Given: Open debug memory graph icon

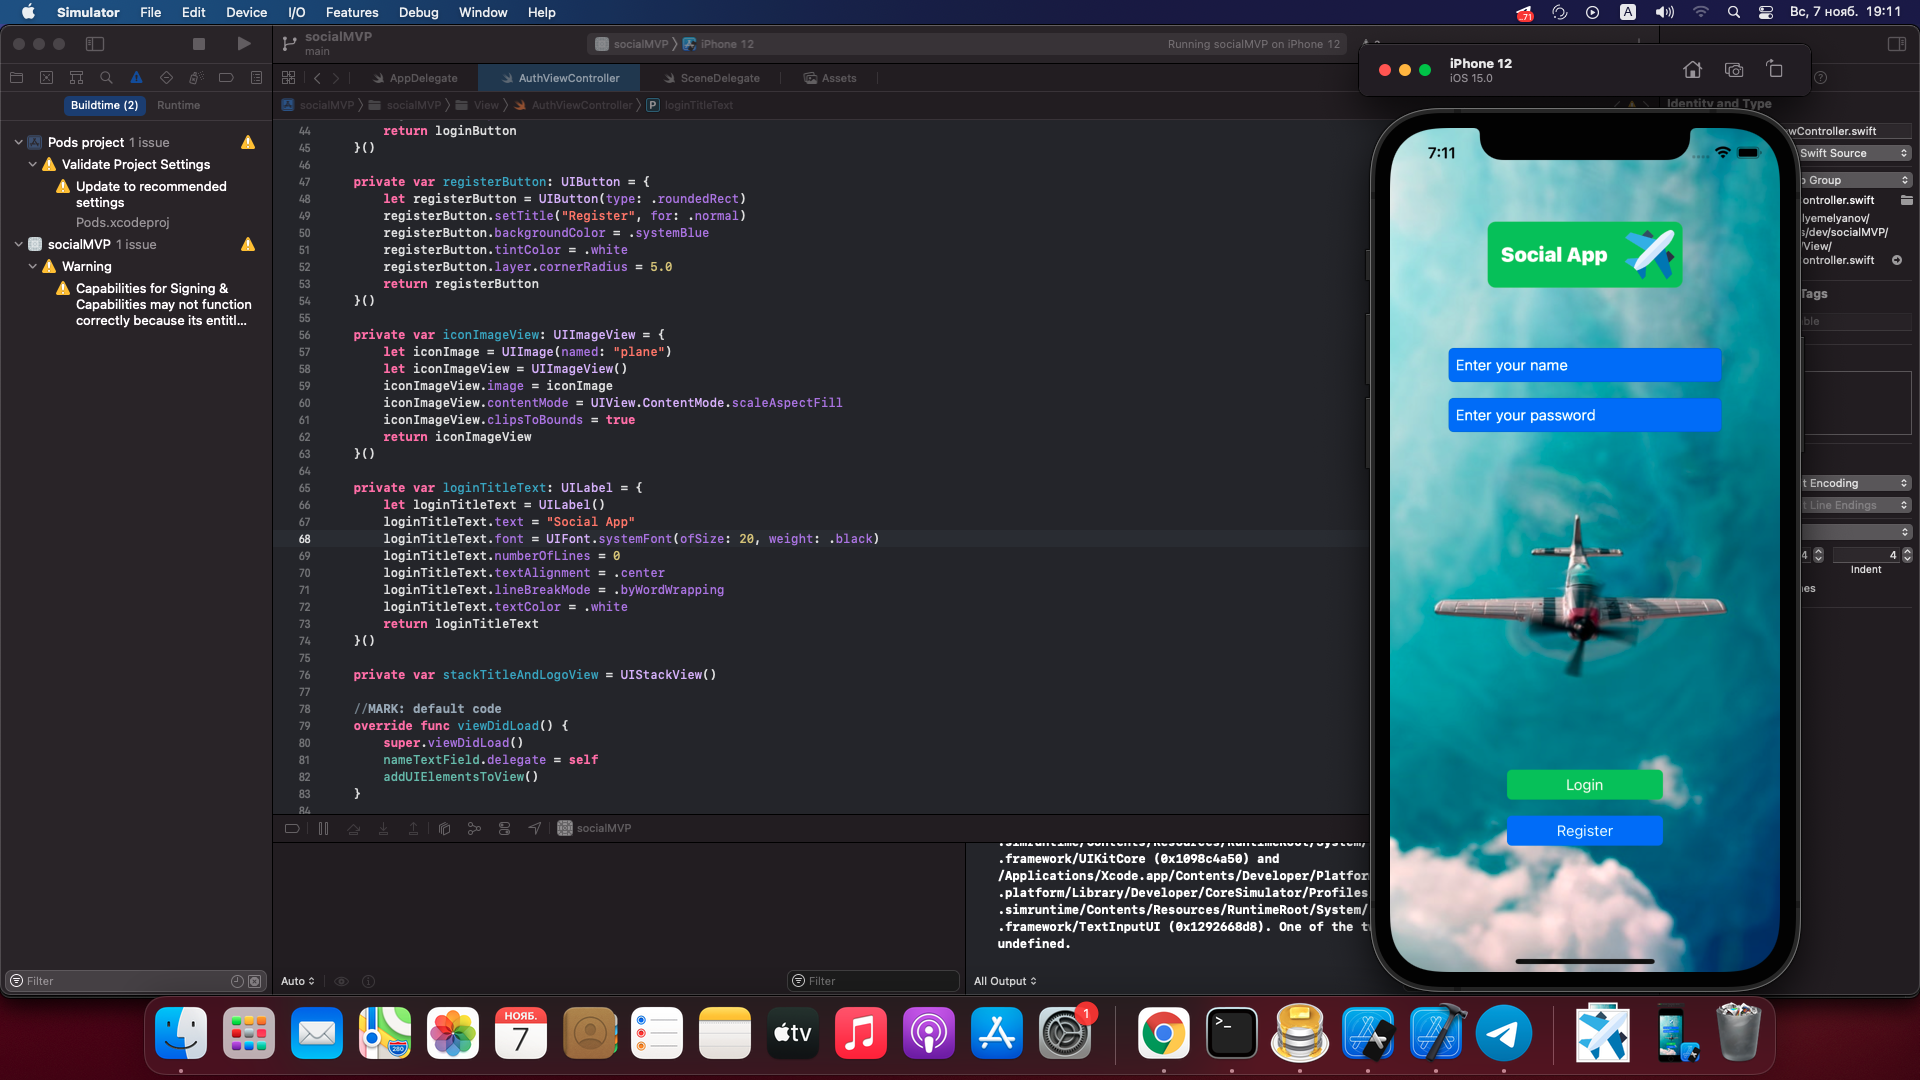Looking at the screenshot, I should pos(474,828).
